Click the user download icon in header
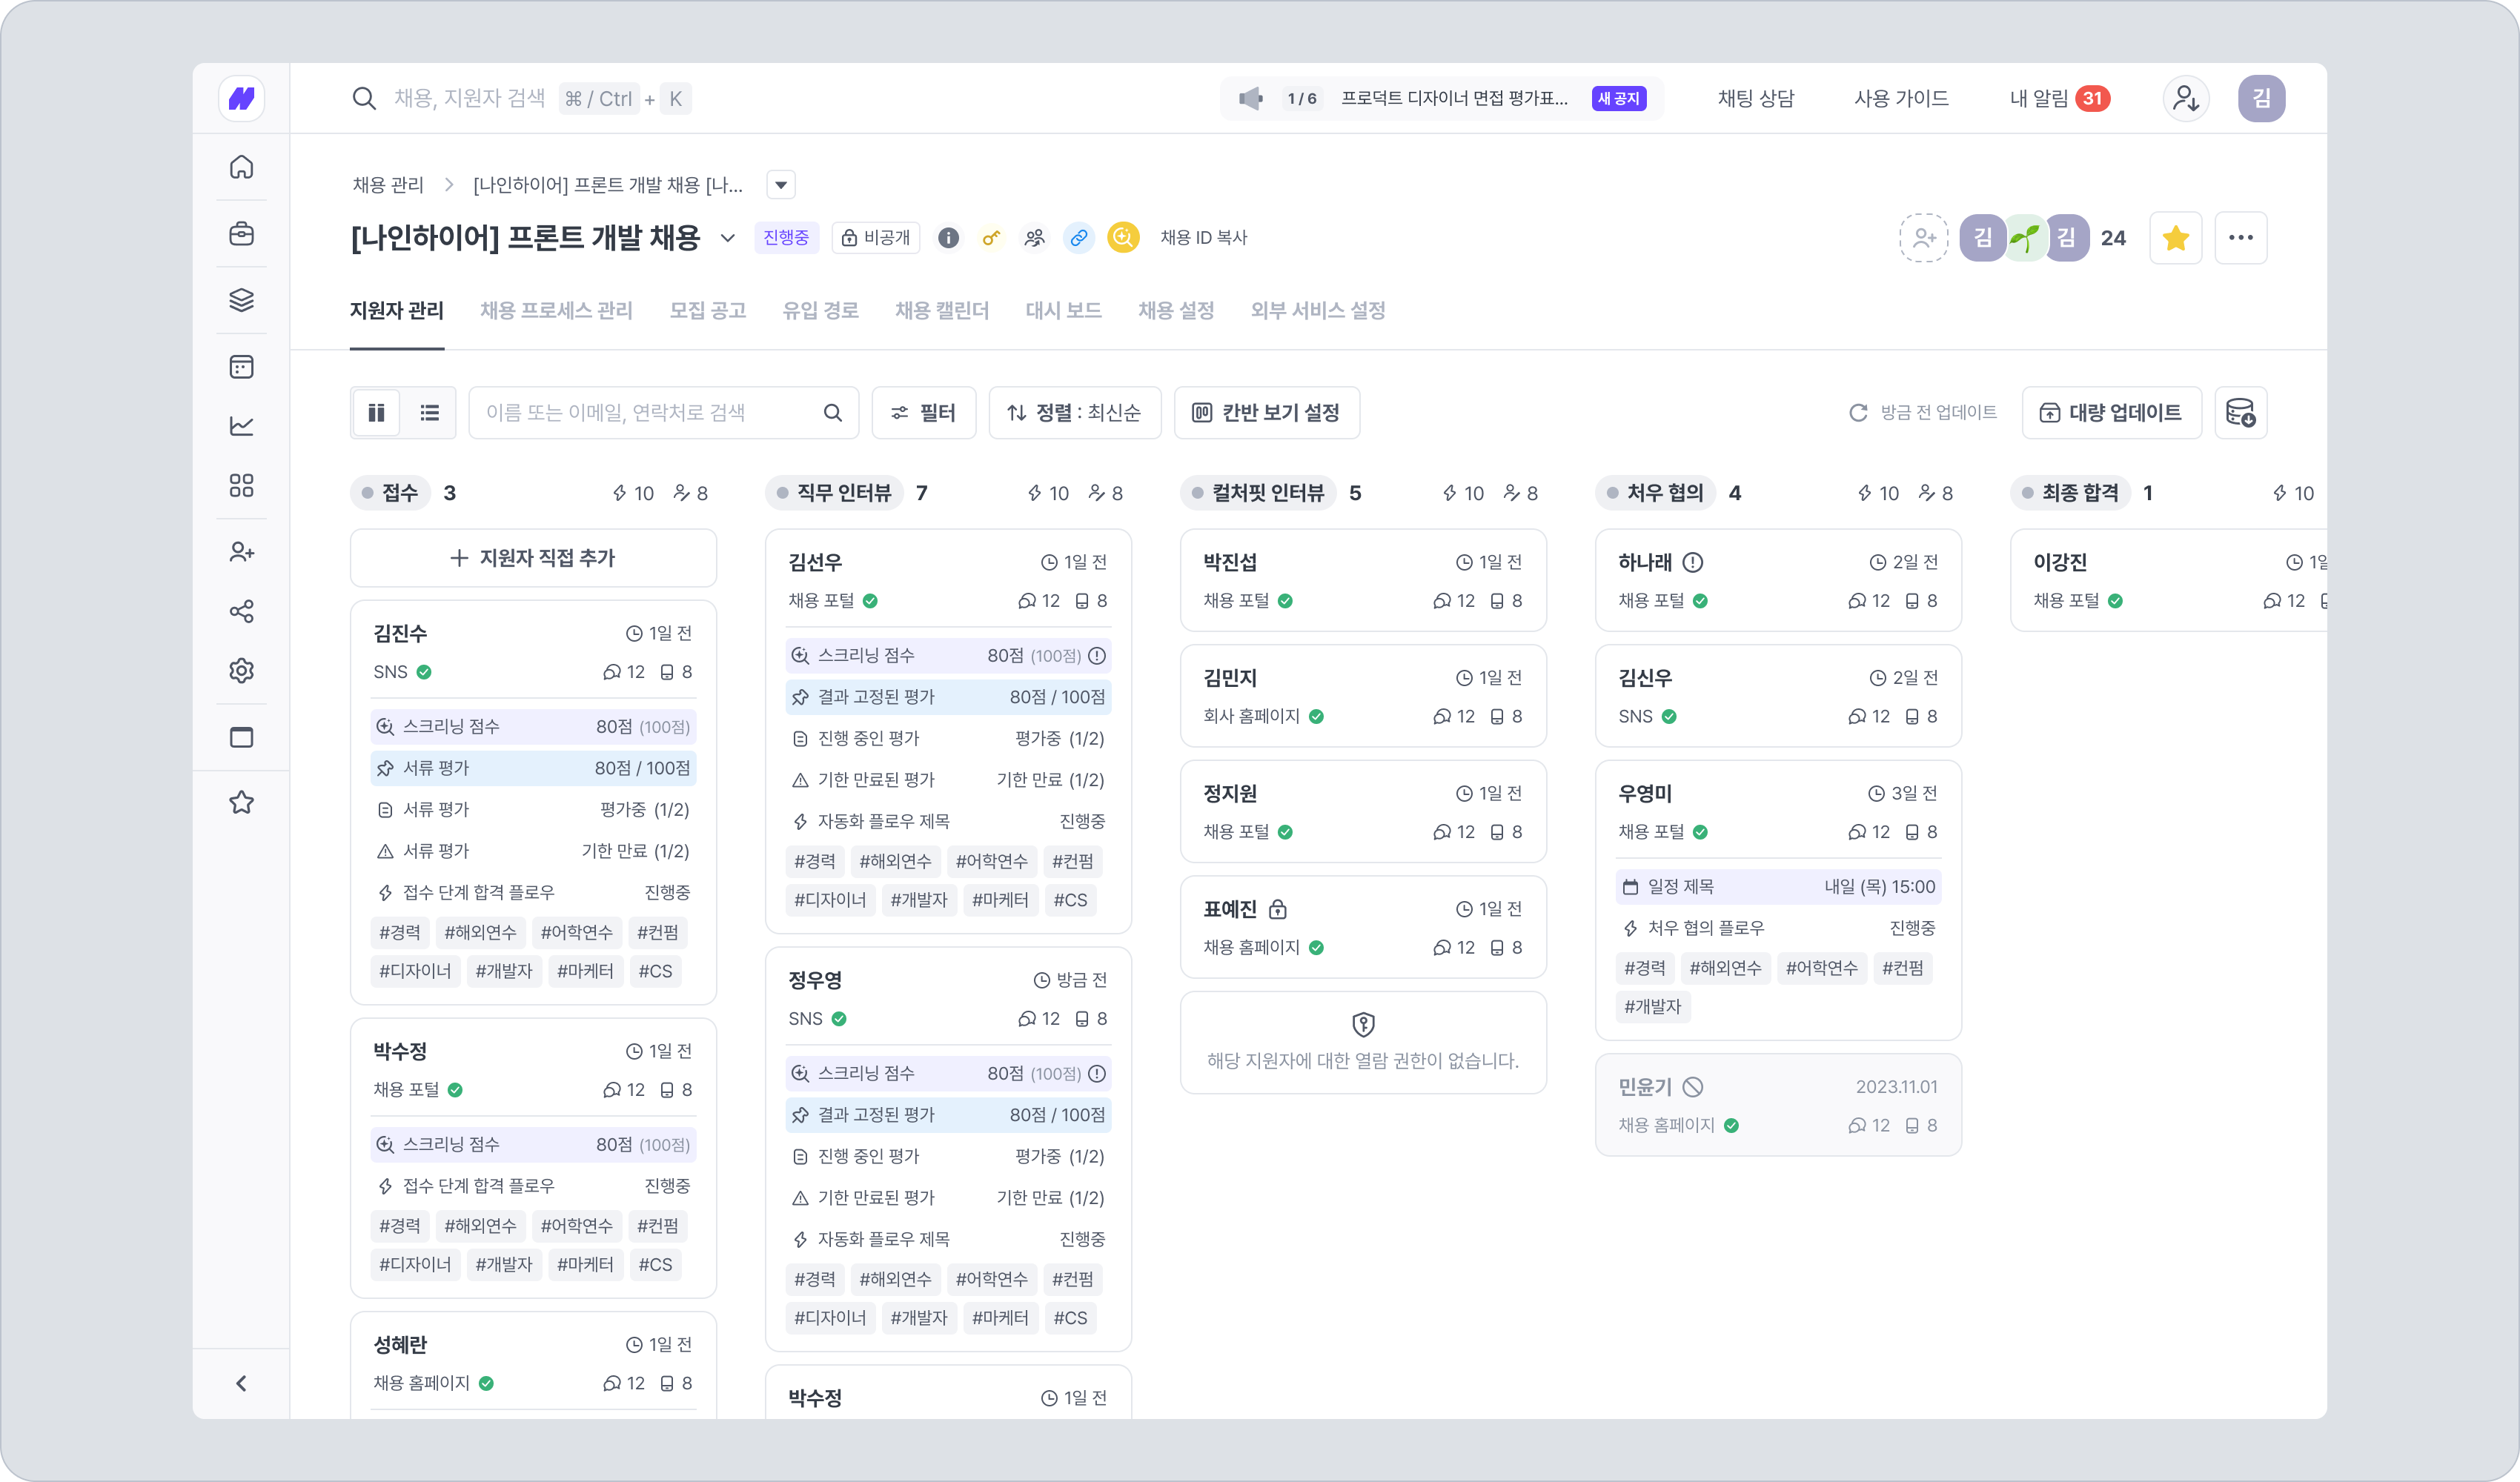Image resolution: width=2520 pixels, height=1482 pixels. tap(2186, 98)
